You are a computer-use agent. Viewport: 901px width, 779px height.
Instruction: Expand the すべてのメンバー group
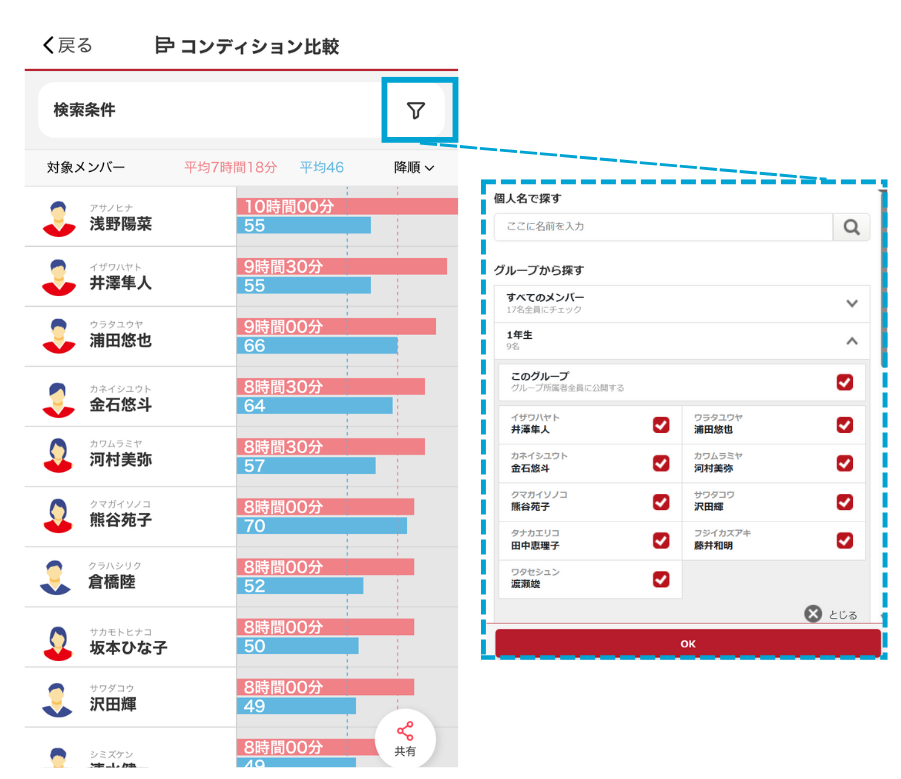851,303
